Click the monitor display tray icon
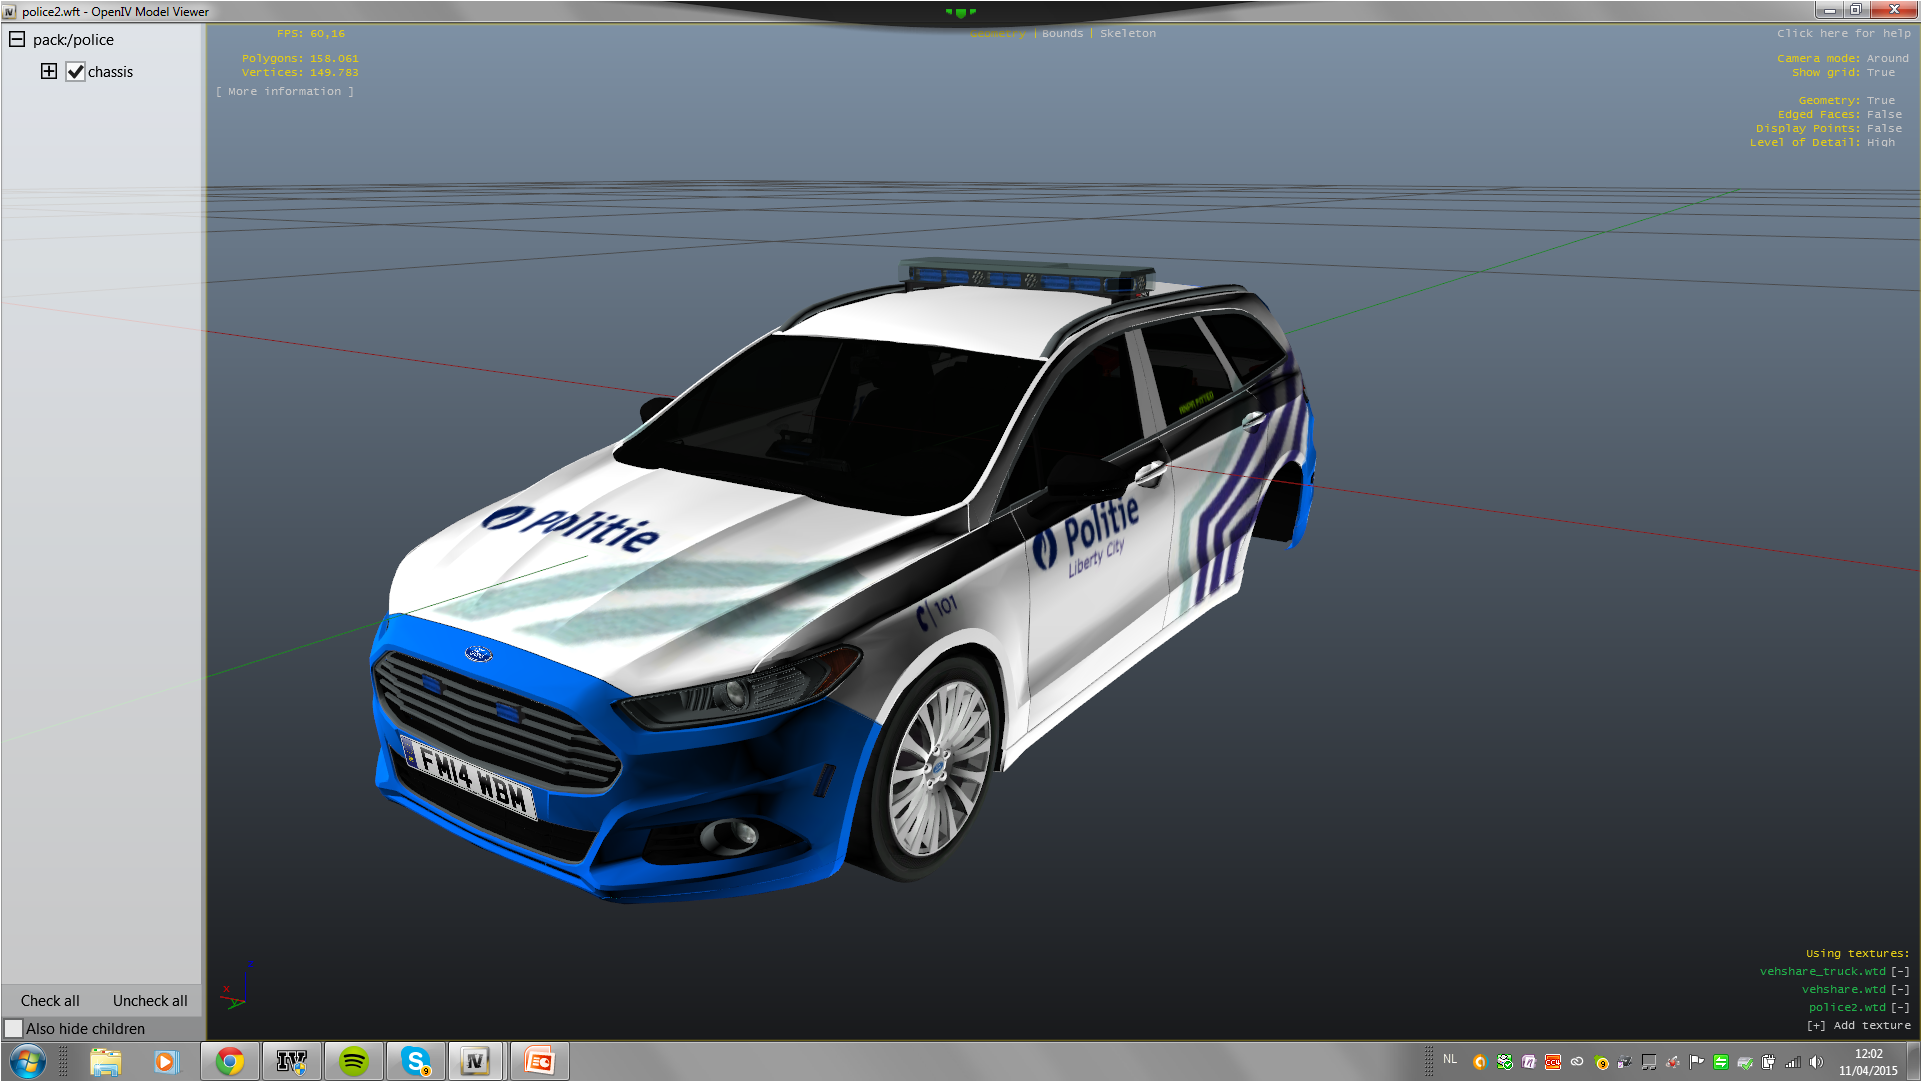This screenshot has width=1922, height=1082. coord(1649,1062)
